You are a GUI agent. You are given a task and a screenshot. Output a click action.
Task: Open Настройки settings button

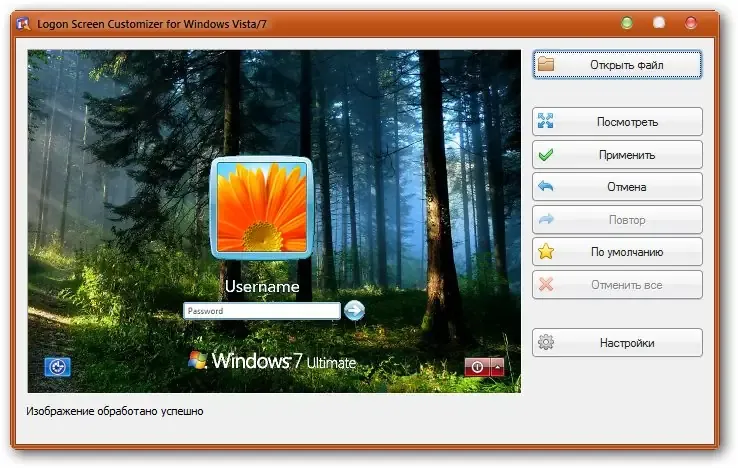click(x=617, y=342)
